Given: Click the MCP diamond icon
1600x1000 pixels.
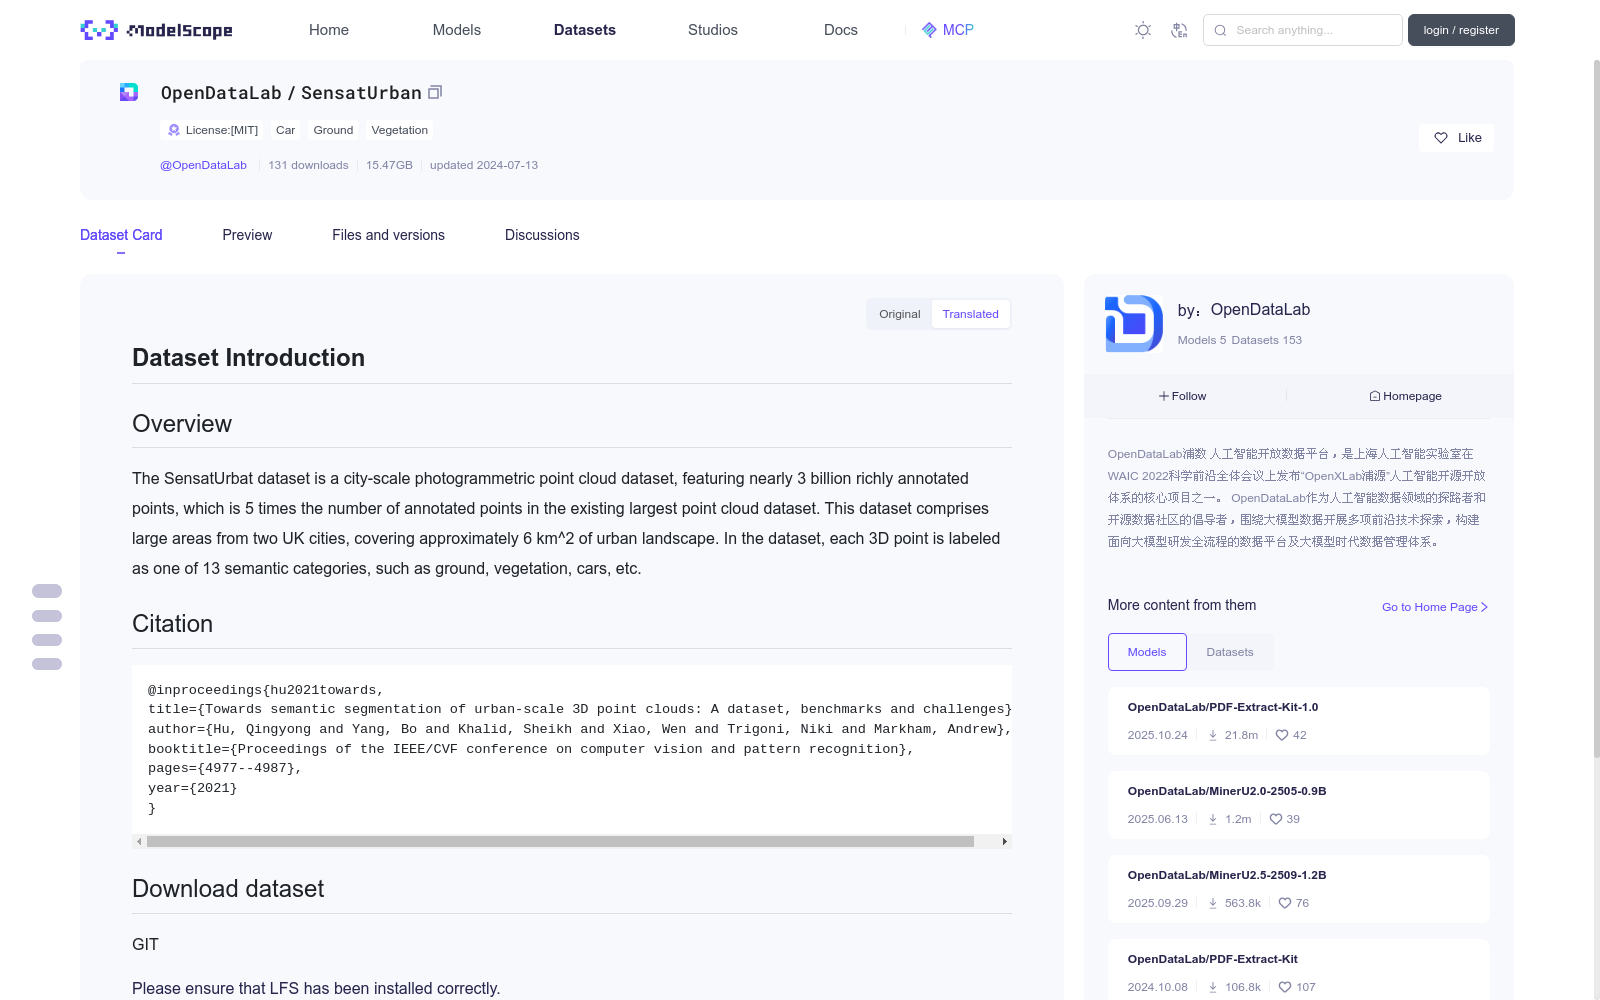Looking at the screenshot, I should pos(929,30).
